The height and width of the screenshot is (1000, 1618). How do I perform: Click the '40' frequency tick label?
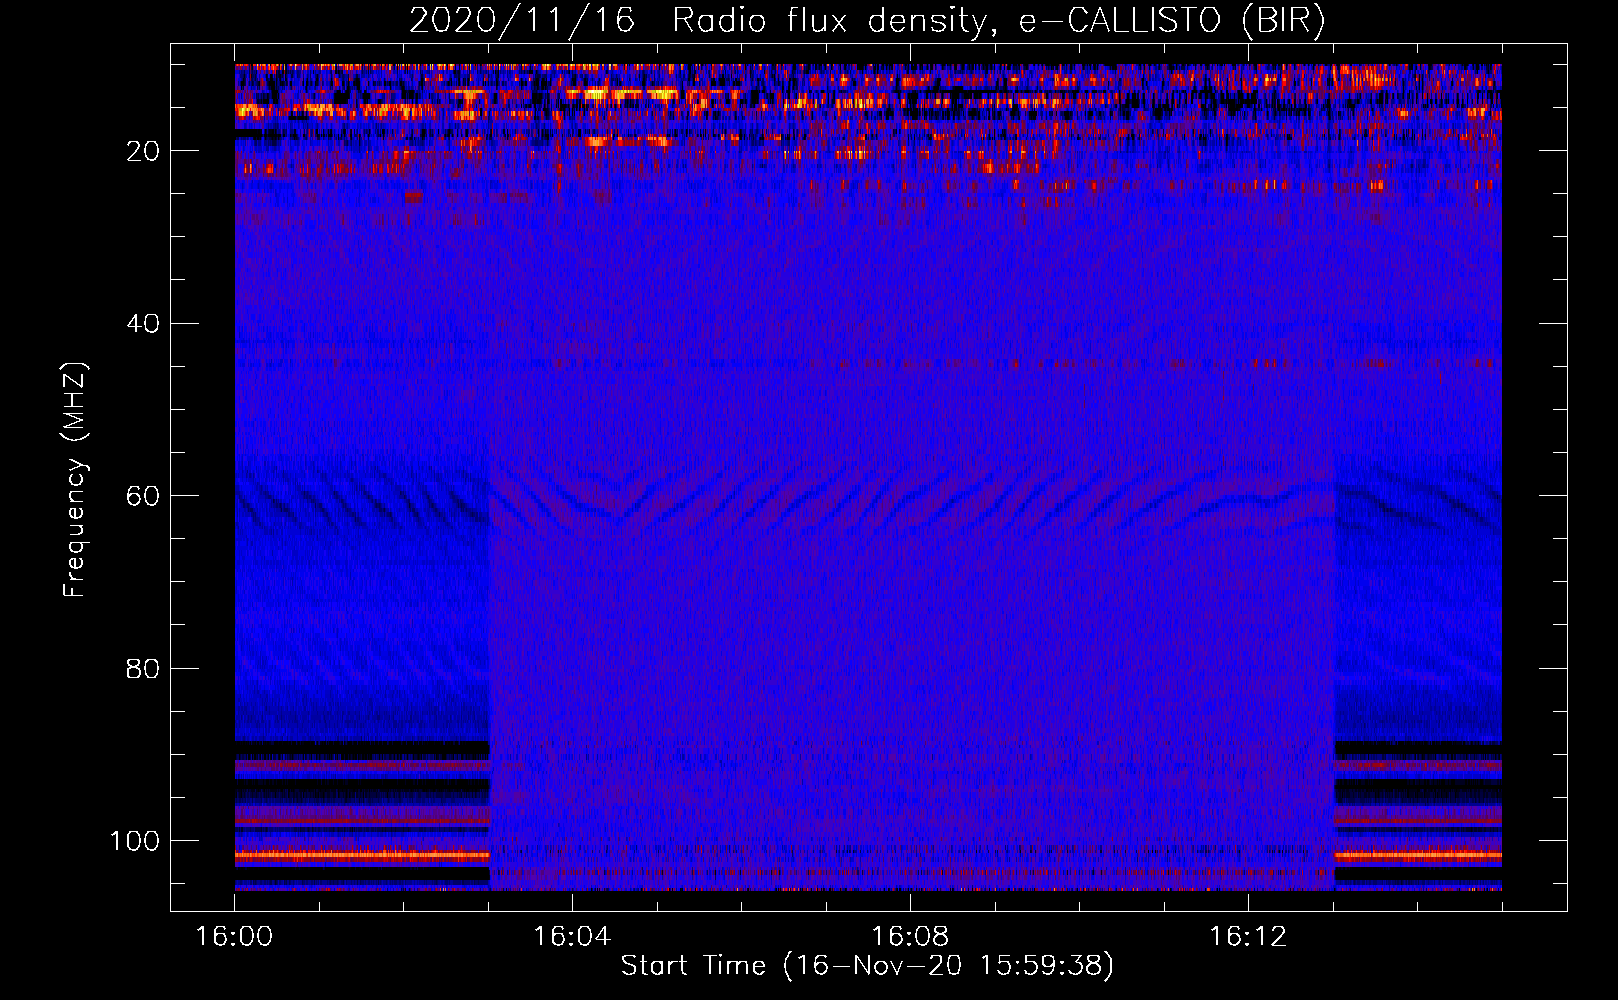(143, 324)
